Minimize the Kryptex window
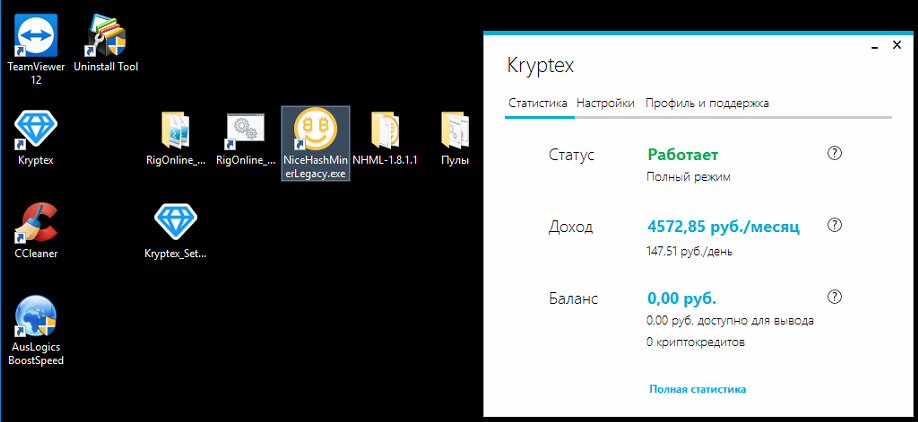918x422 pixels. (x=874, y=46)
